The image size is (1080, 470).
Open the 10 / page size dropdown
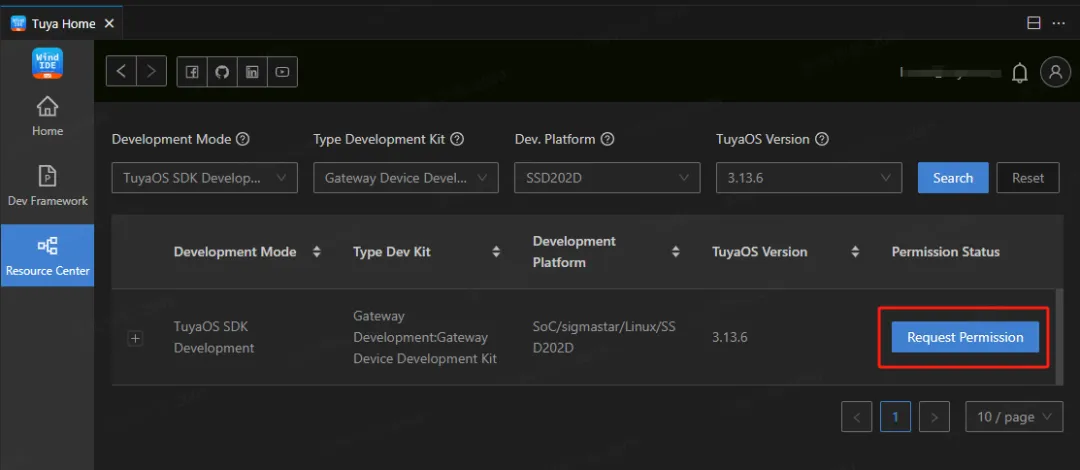pos(1015,417)
